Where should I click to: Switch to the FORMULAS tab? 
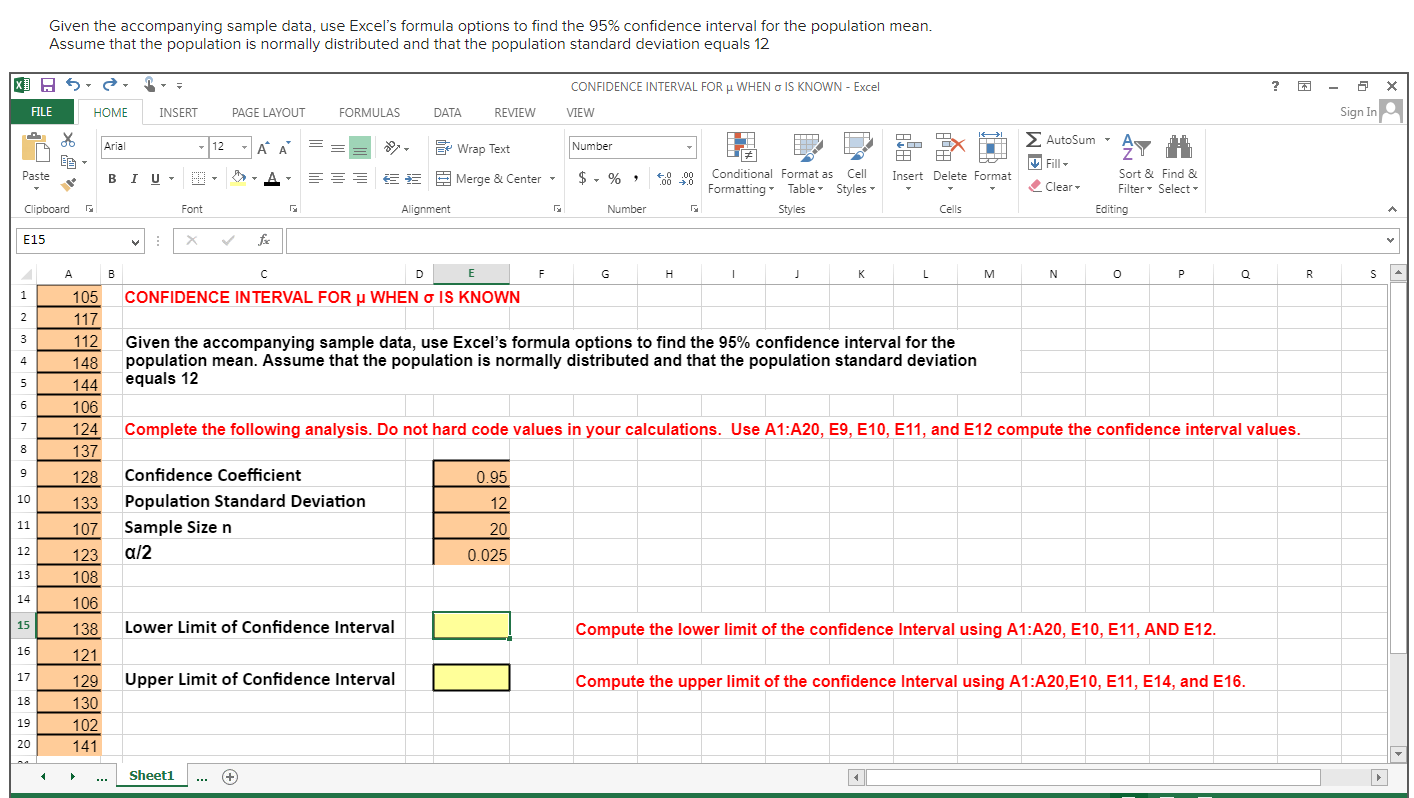coord(369,112)
